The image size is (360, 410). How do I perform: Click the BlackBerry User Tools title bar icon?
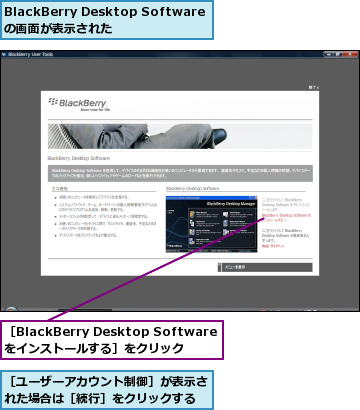coord(4,54)
